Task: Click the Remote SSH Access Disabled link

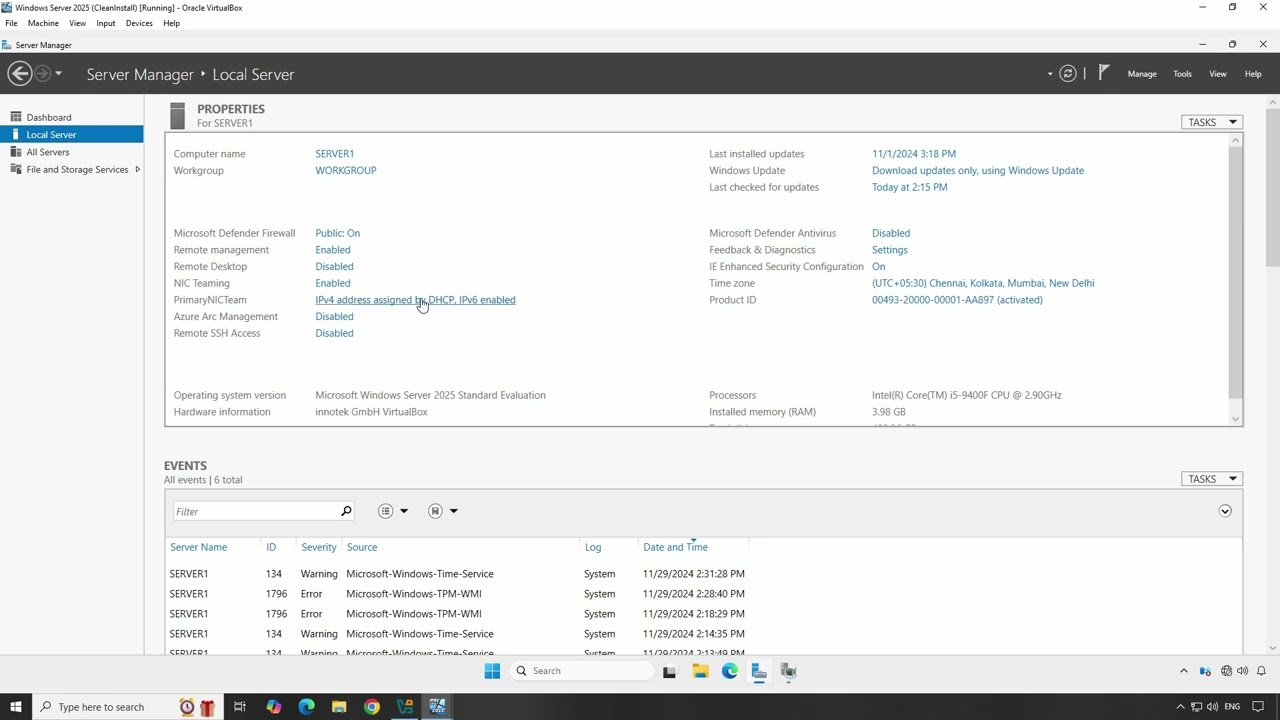Action: [x=334, y=334]
